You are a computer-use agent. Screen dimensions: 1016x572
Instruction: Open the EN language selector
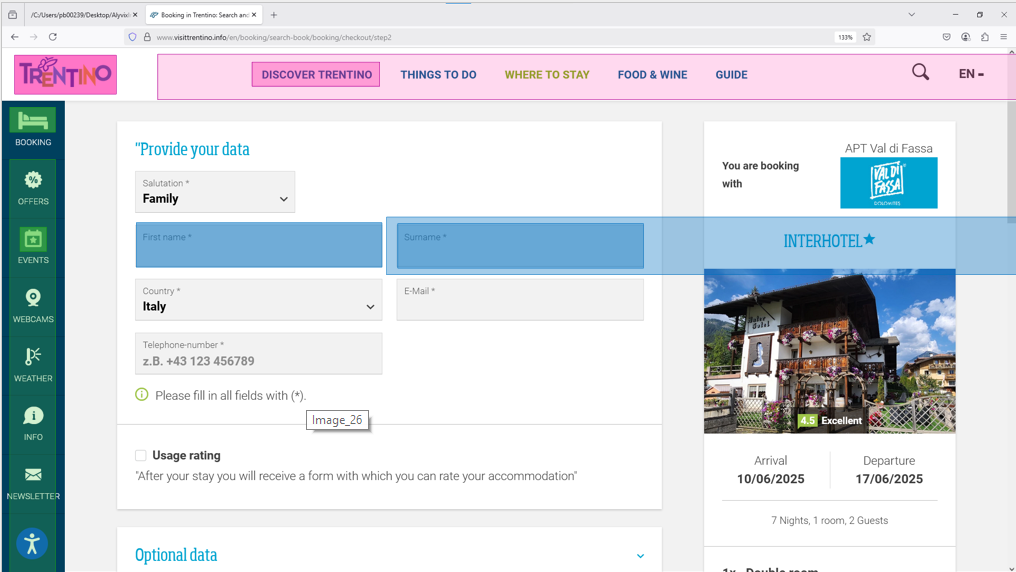(x=970, y=74)
